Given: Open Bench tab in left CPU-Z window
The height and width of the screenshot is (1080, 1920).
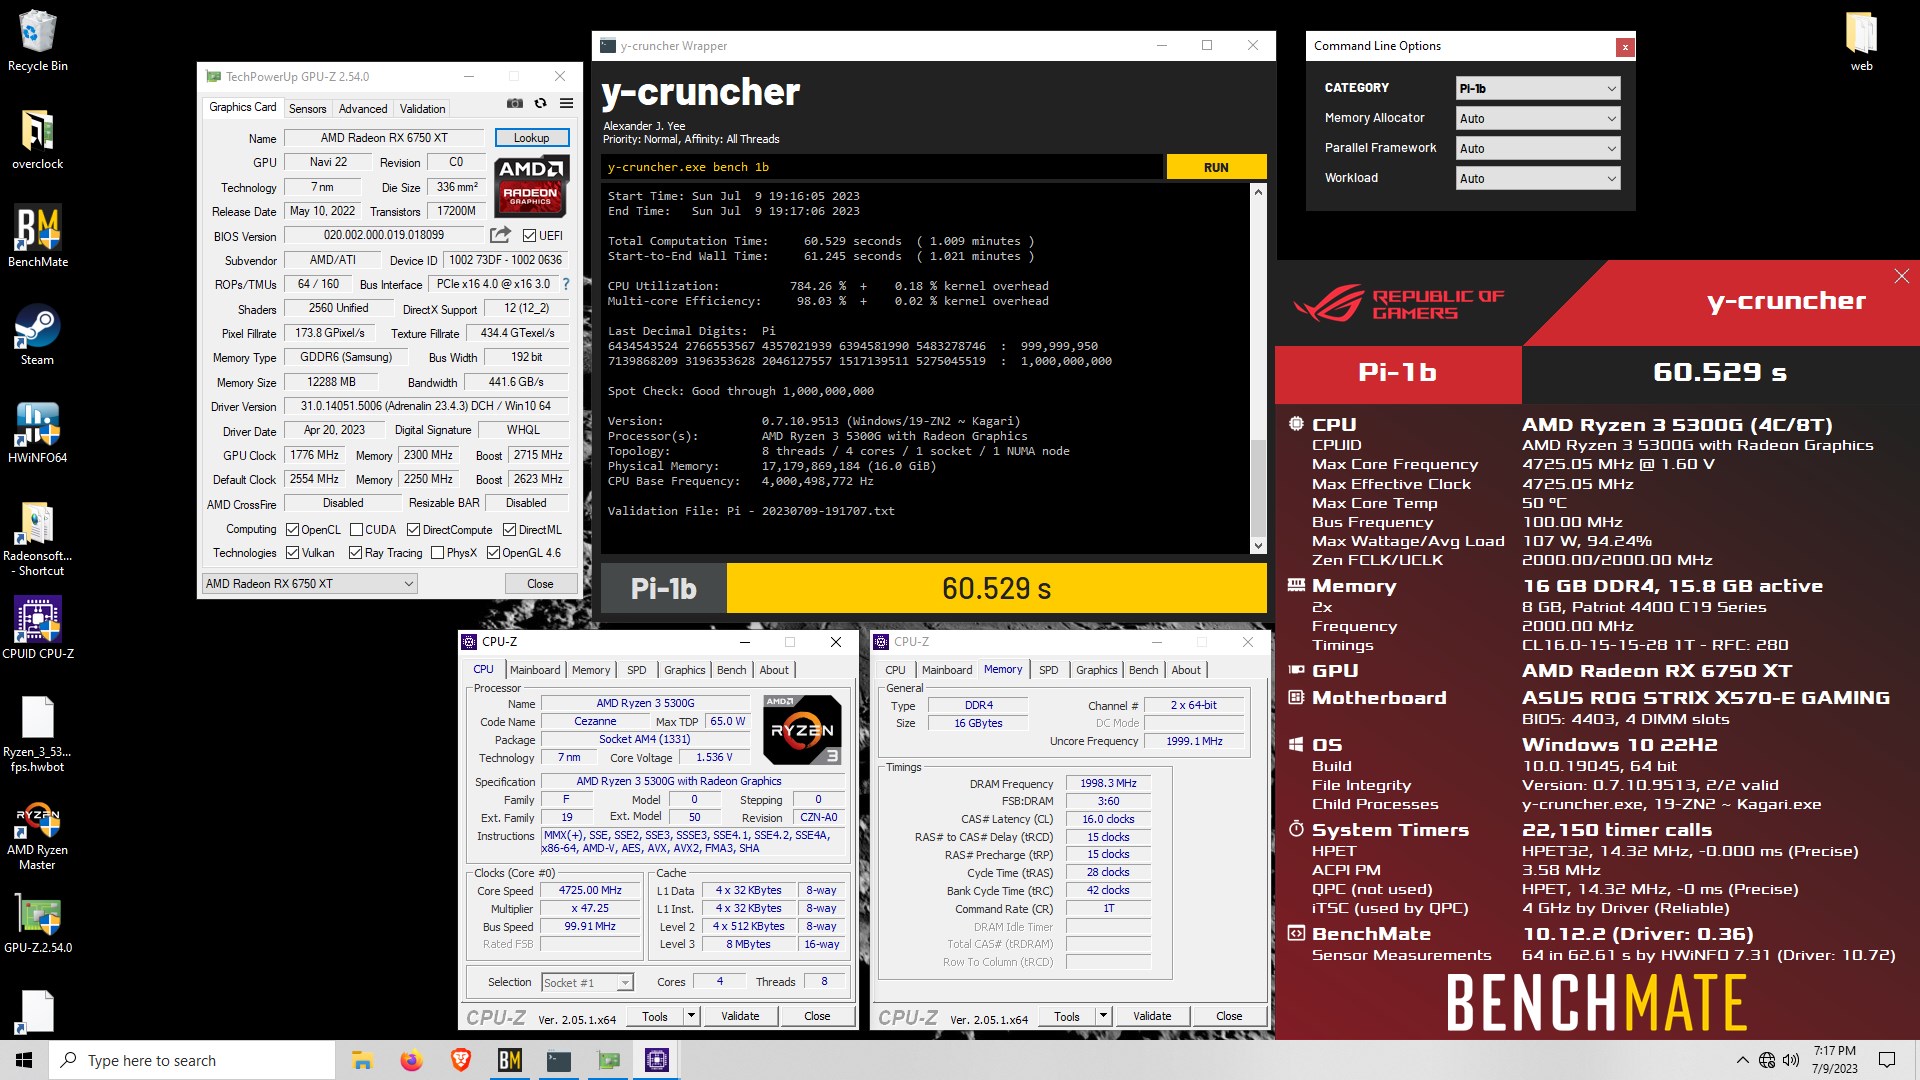Looking at the screenshot, I should (731, 670).
